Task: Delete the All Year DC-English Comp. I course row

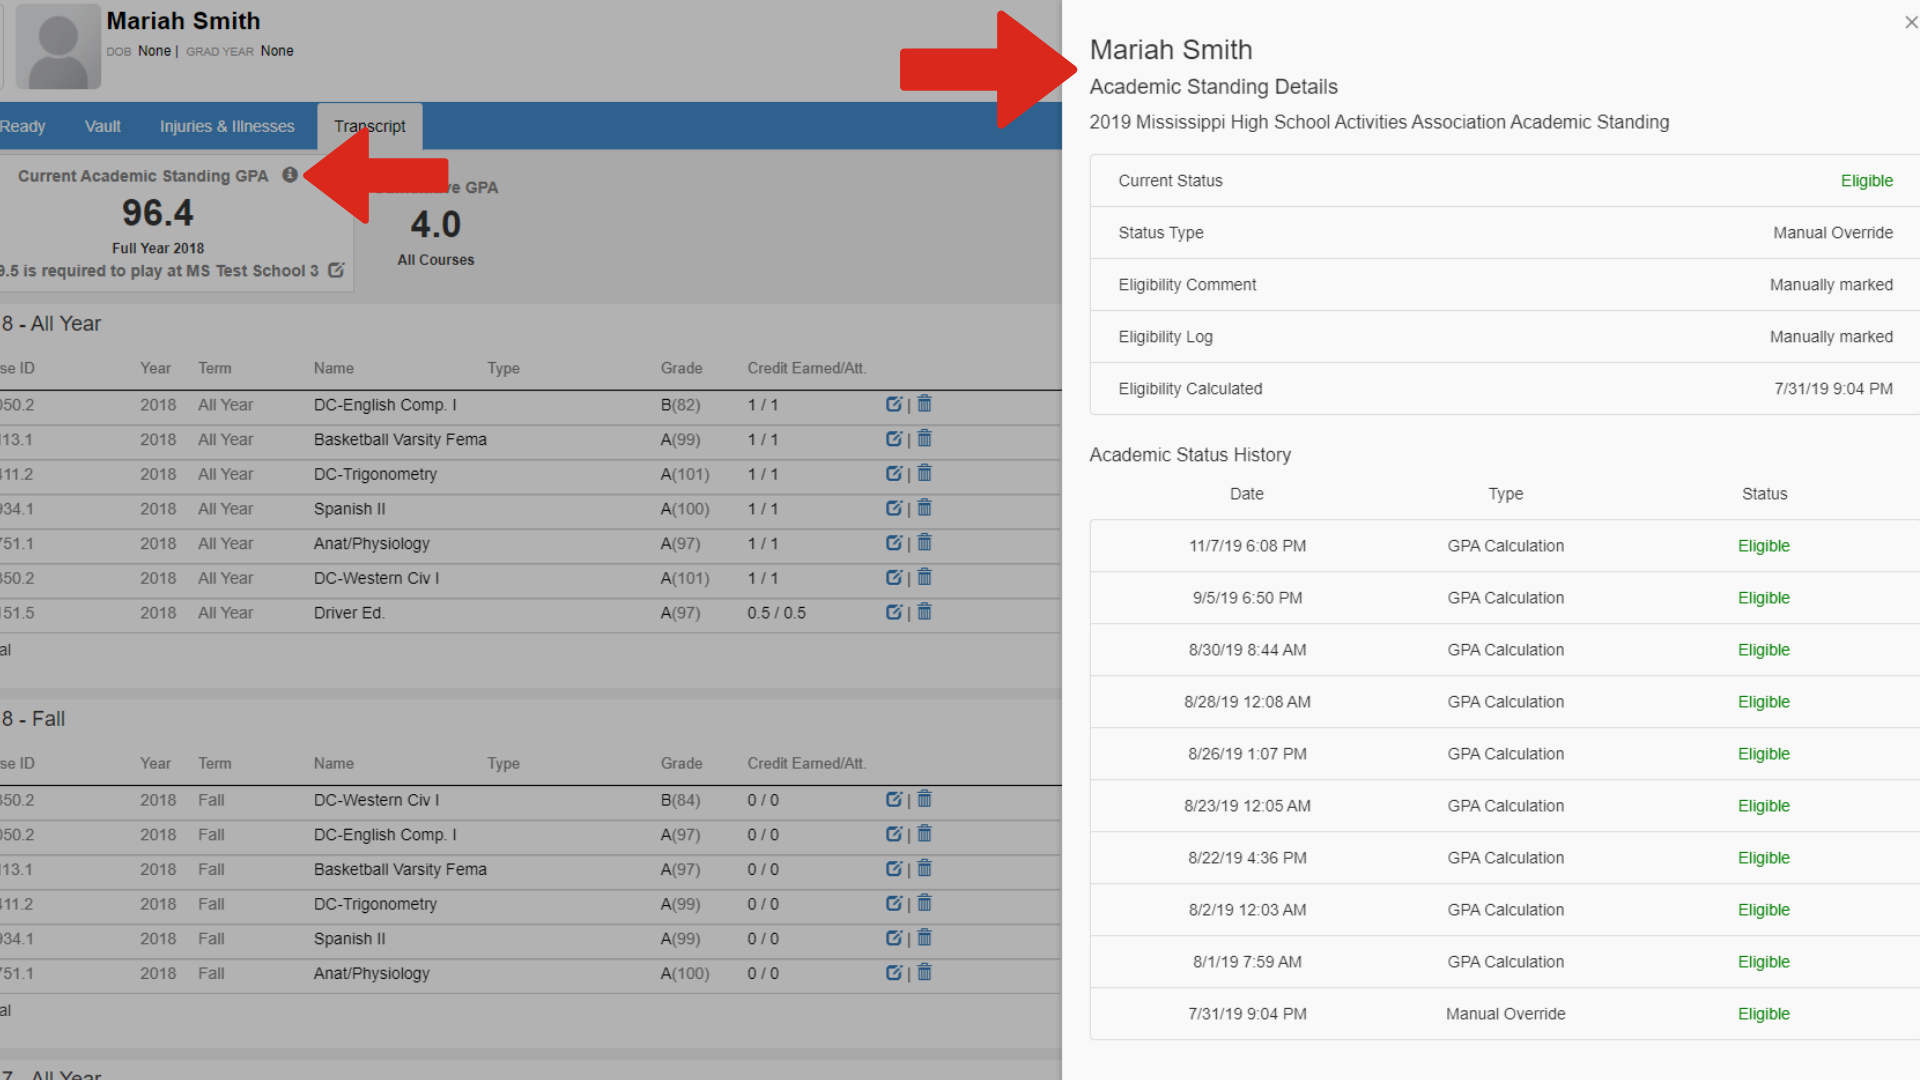Action: [925, 404]
